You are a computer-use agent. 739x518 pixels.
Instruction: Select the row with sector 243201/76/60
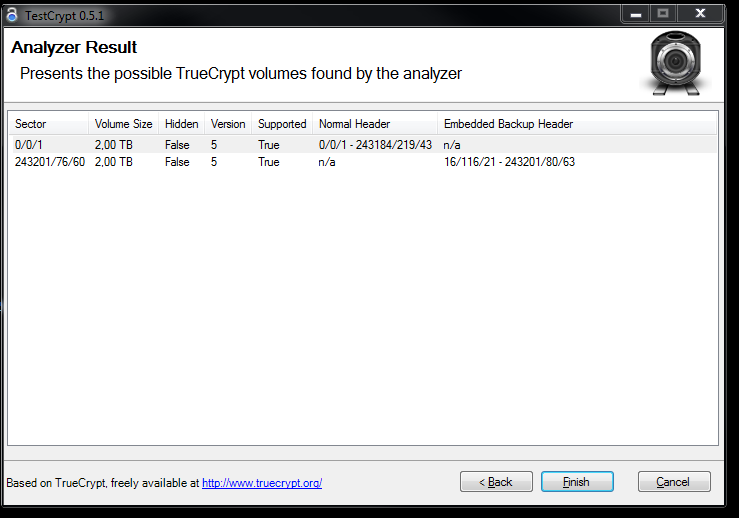point(363,162)
